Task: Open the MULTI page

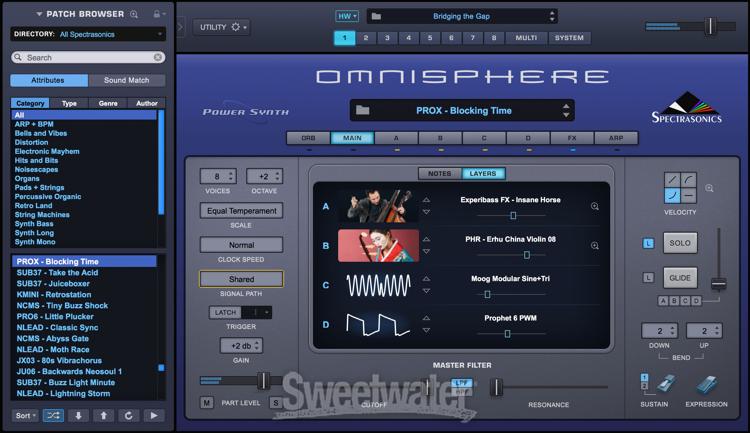Action: pos(526,37)
